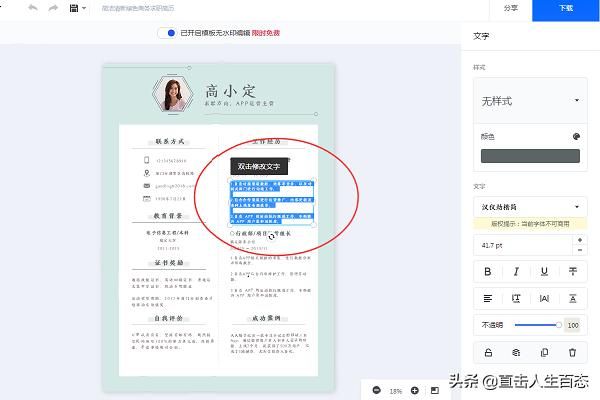Click the redo arrow icon
The height and width of the screenshot is (400, 600).
tap(53, 8)
